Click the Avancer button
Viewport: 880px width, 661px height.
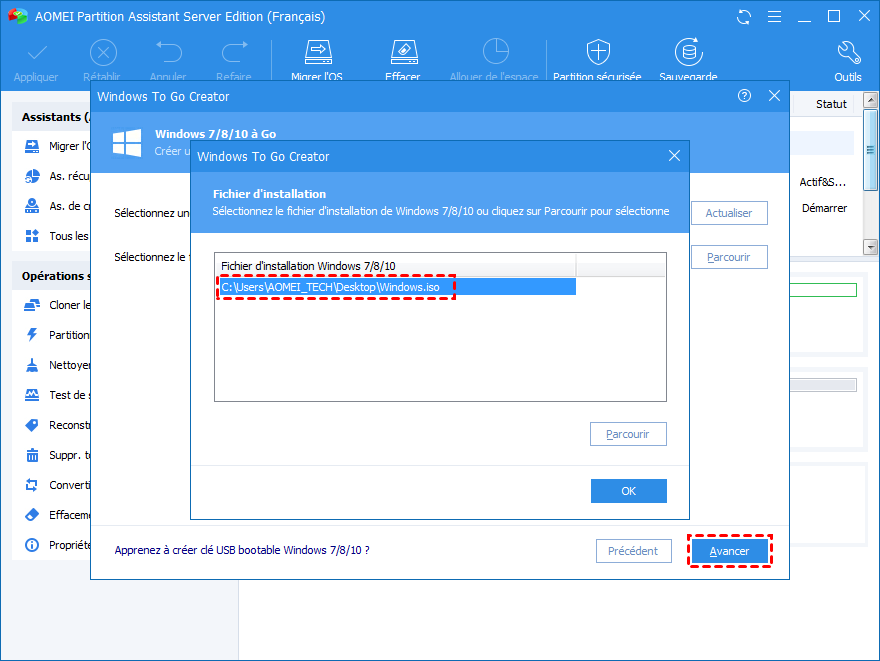tap(730, 551)
